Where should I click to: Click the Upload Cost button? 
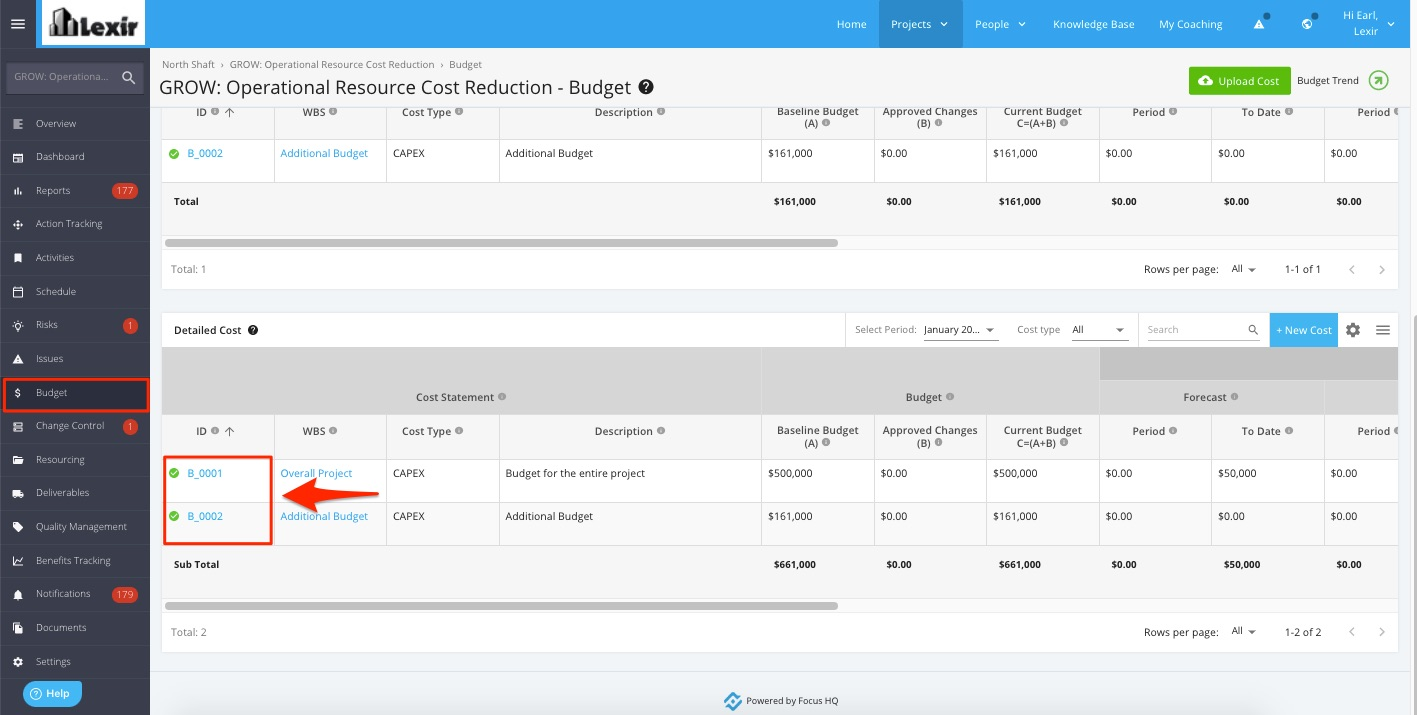pyautogui.click(x=1239, y=81)
